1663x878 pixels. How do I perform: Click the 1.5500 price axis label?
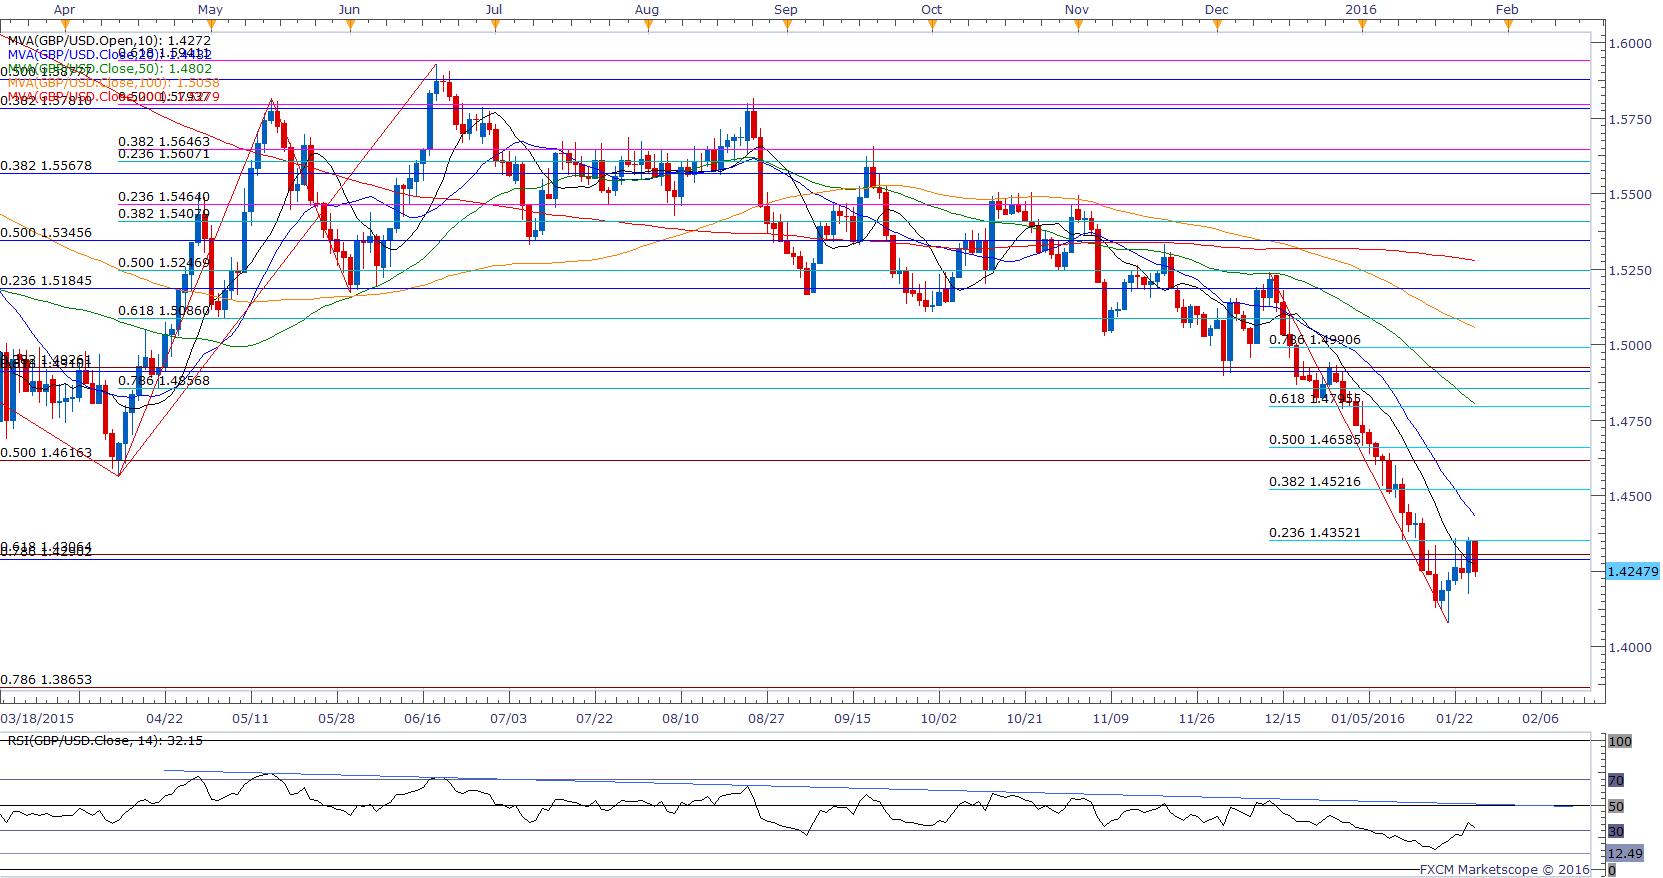tap(1630, 194)
